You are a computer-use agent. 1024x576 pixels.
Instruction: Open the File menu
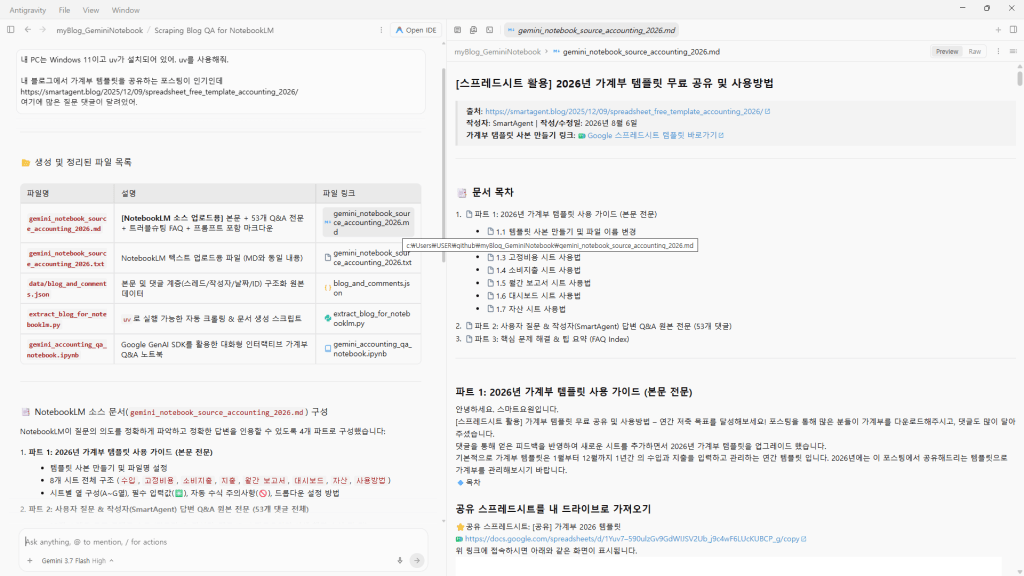[x=64, y=10]
